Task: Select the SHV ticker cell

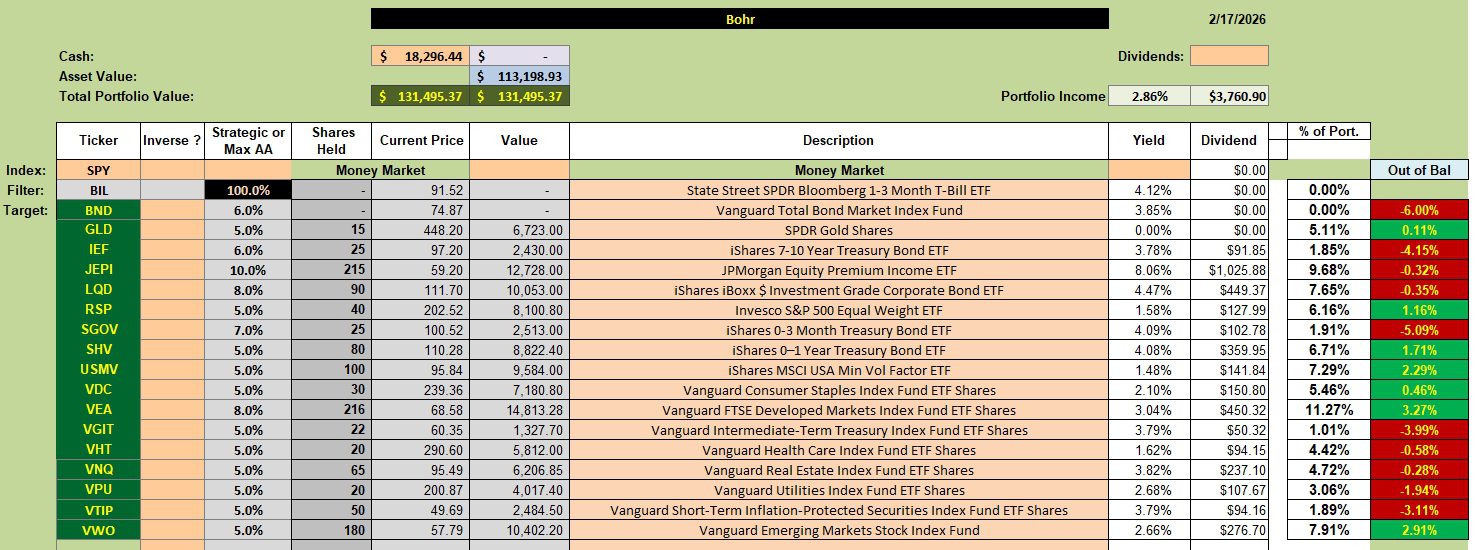Action: 98,350
